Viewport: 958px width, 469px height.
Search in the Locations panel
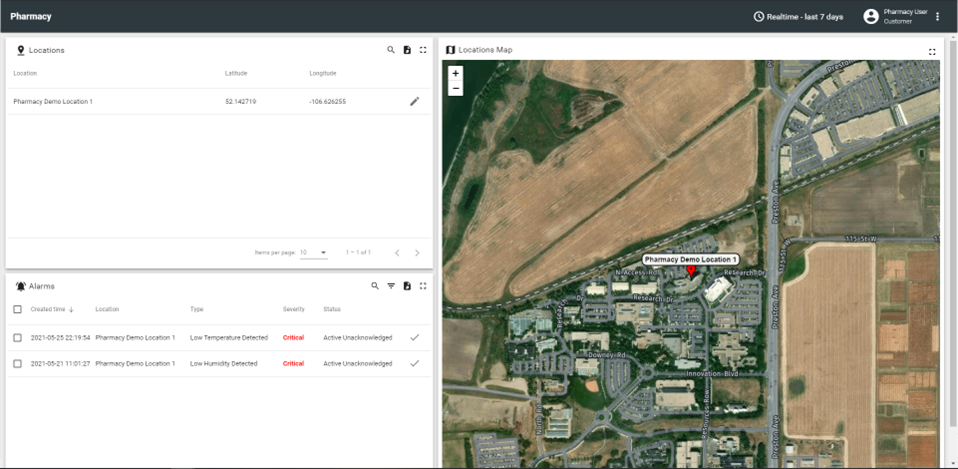pyautogui.click(x=391, y=50)
